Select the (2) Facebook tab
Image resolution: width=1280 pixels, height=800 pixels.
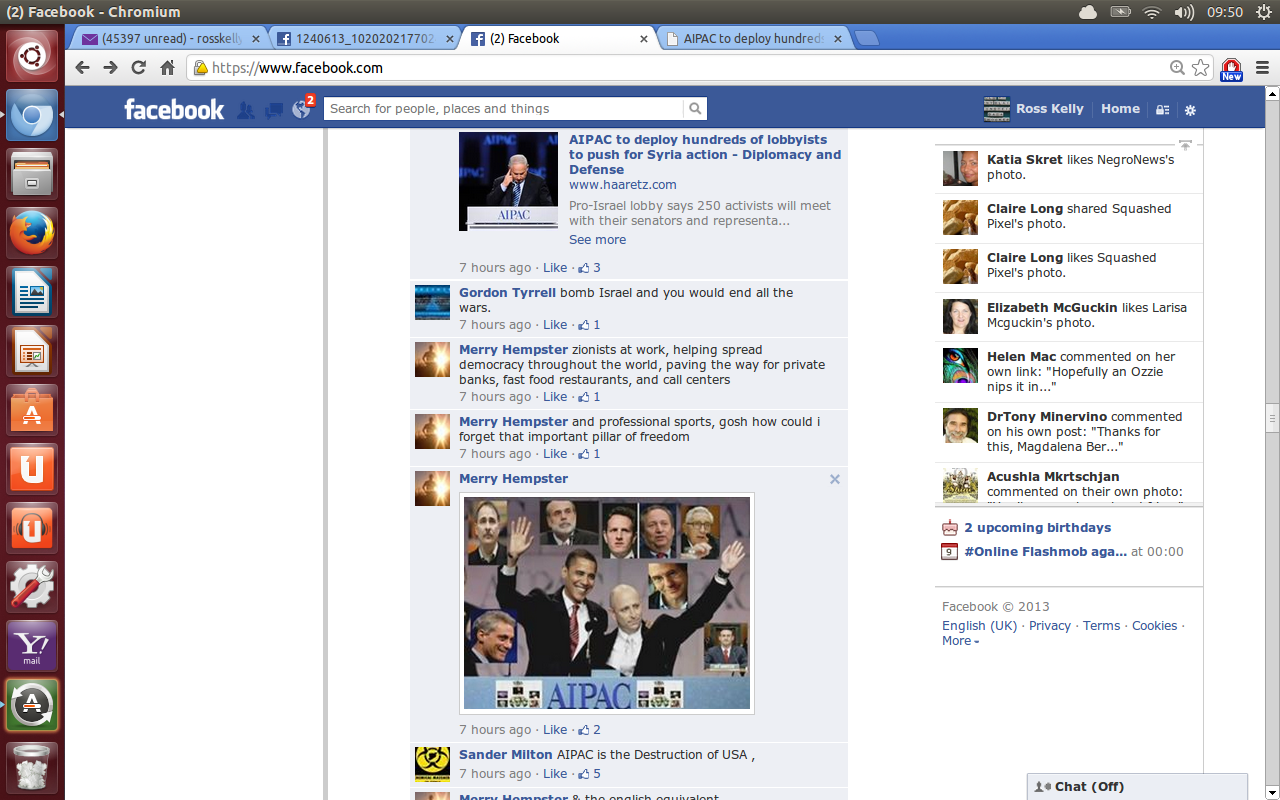pos(560,39)
